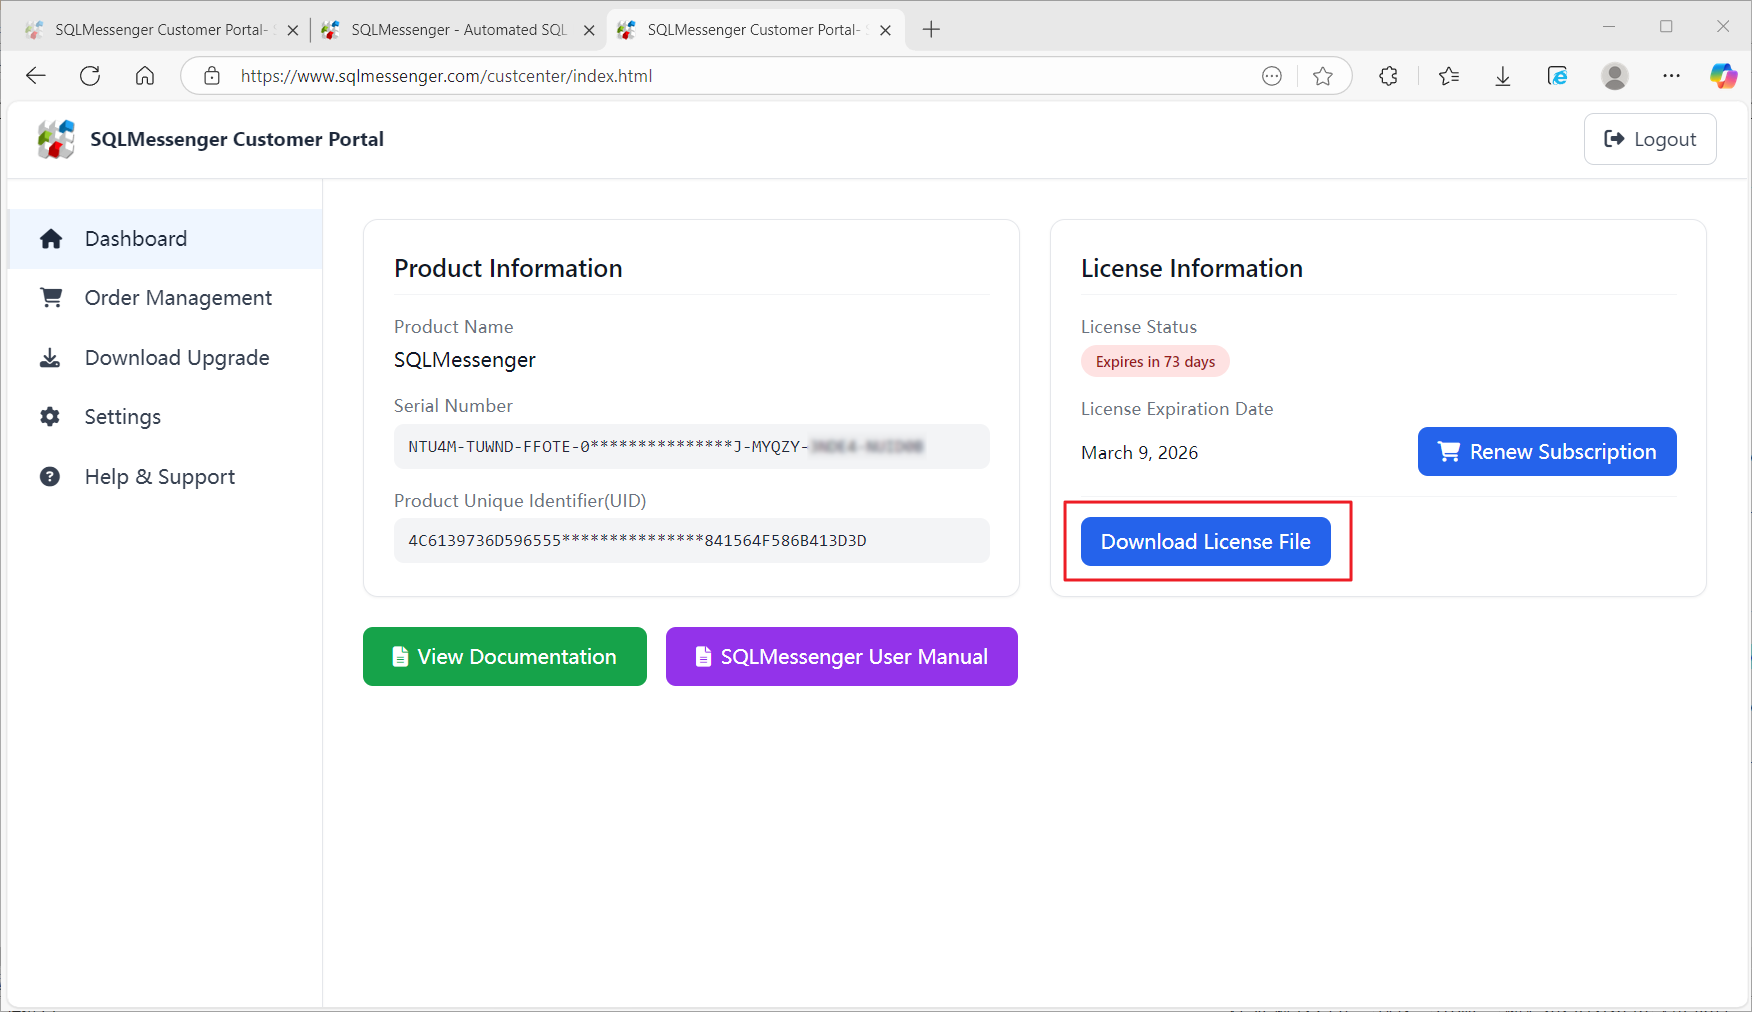This screenshot has height=1012, width=1752.
Task: Open the browser extensions puzzle icon
Action: 1388,76
